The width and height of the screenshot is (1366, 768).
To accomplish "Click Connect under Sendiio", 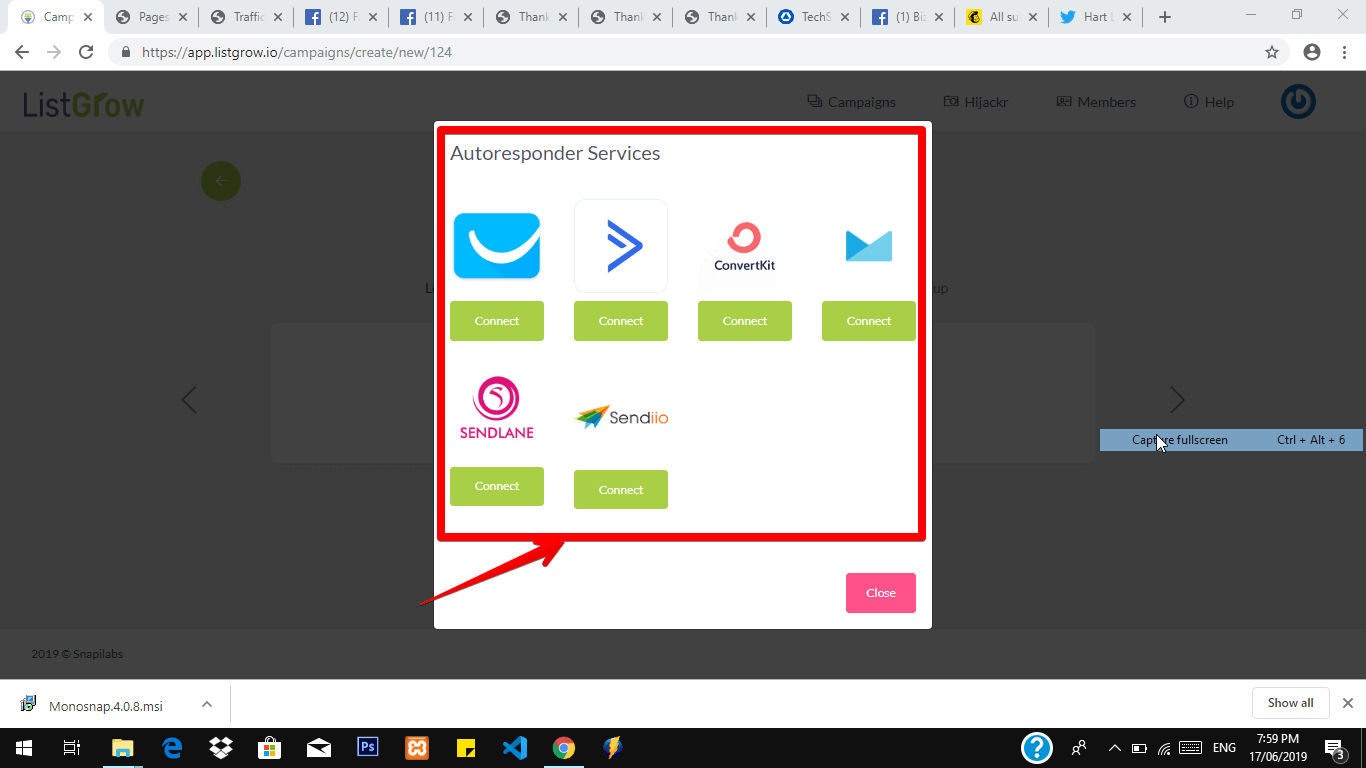I will coord(621,490).
